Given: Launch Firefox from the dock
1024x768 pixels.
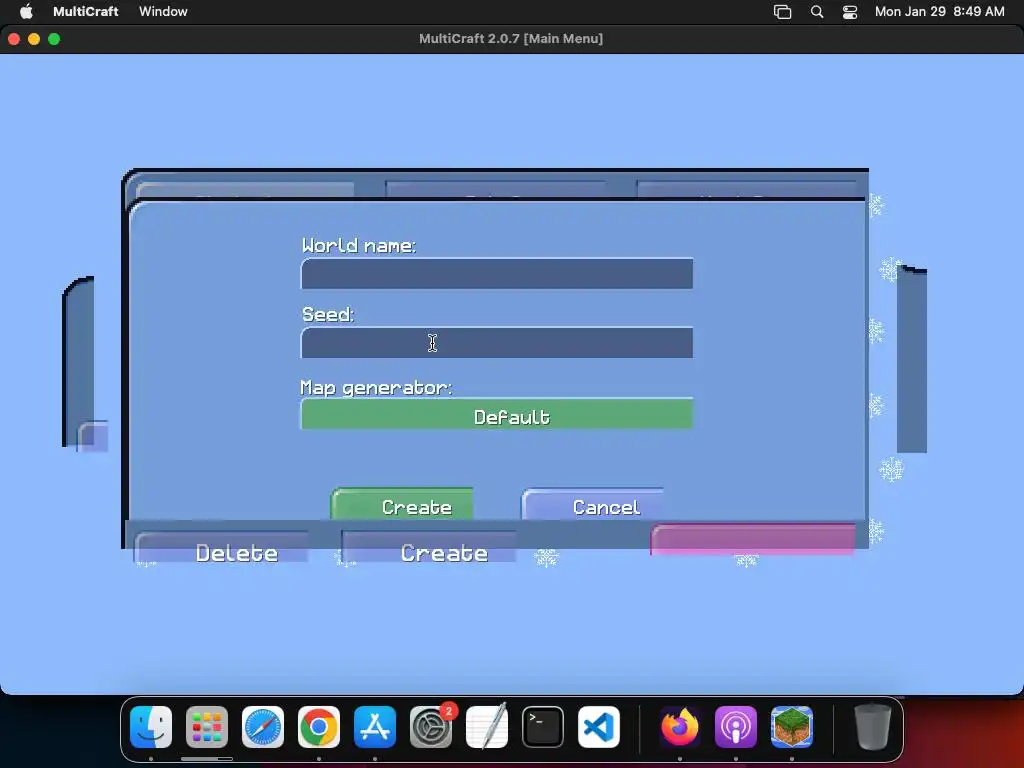Looking at the screenshot, I should 680,727.
